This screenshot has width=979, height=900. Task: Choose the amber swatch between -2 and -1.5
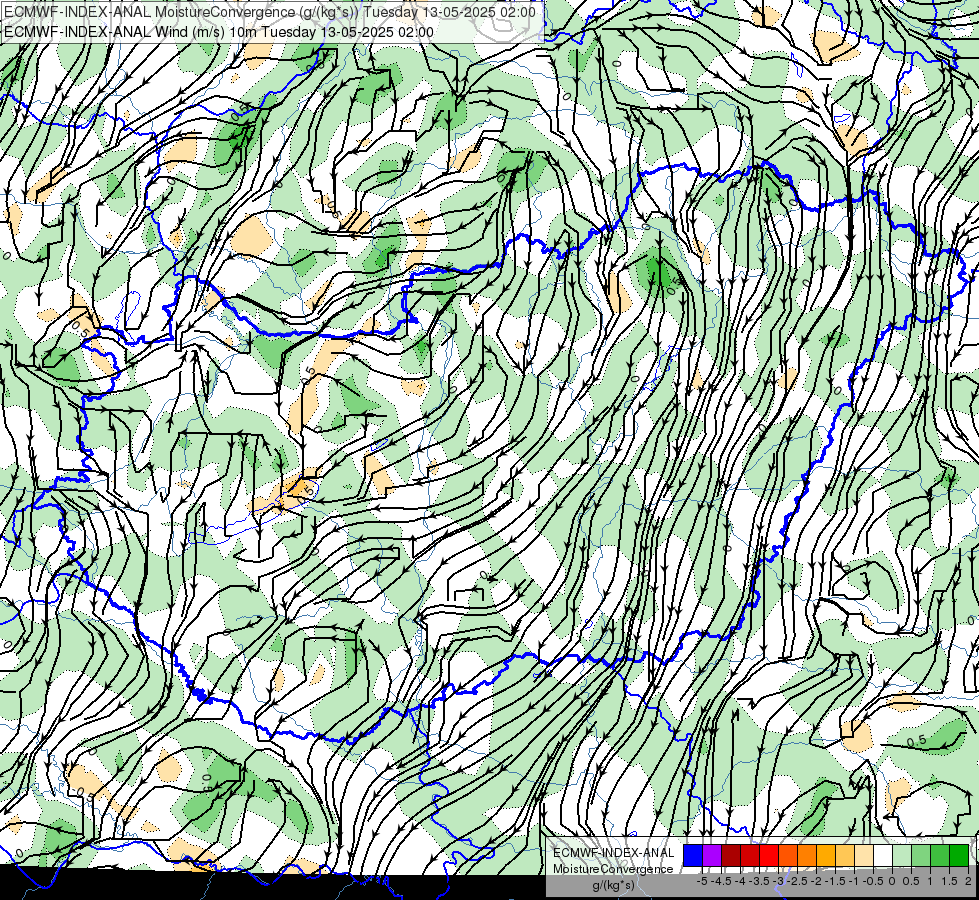pos(826,855)
